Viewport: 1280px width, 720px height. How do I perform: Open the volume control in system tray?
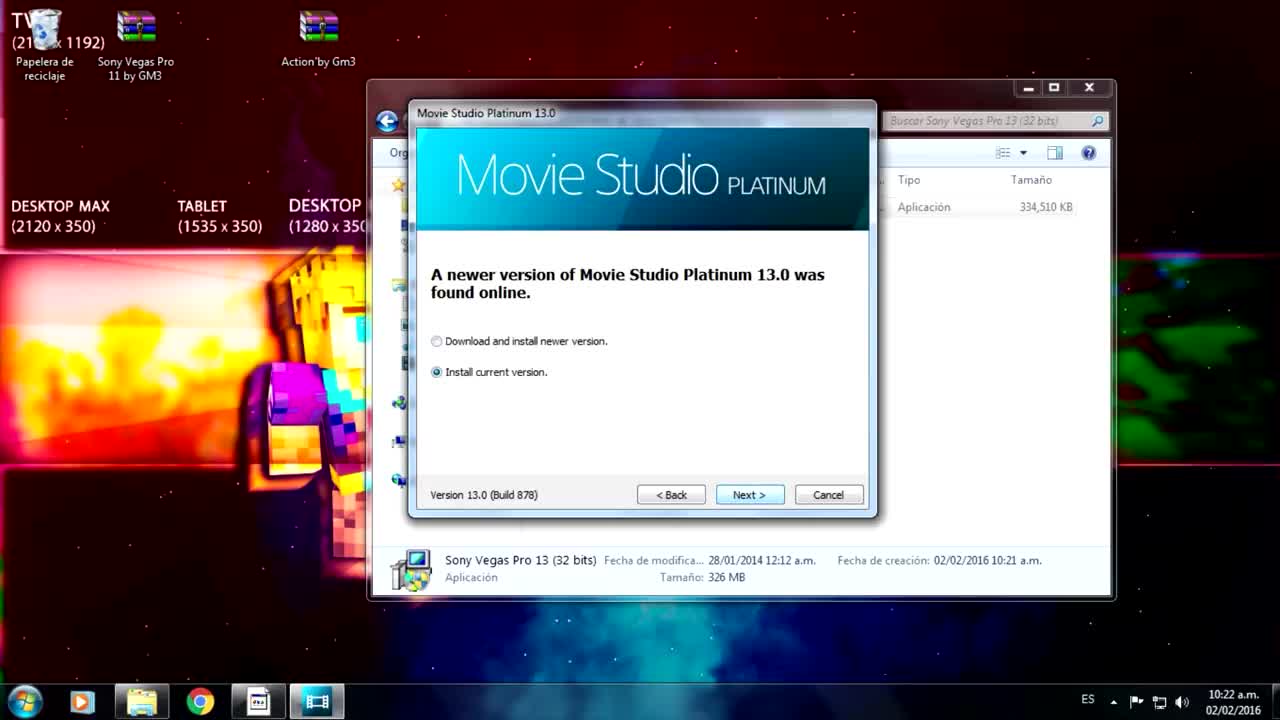pyautogui.click(x=1182, y=701)
